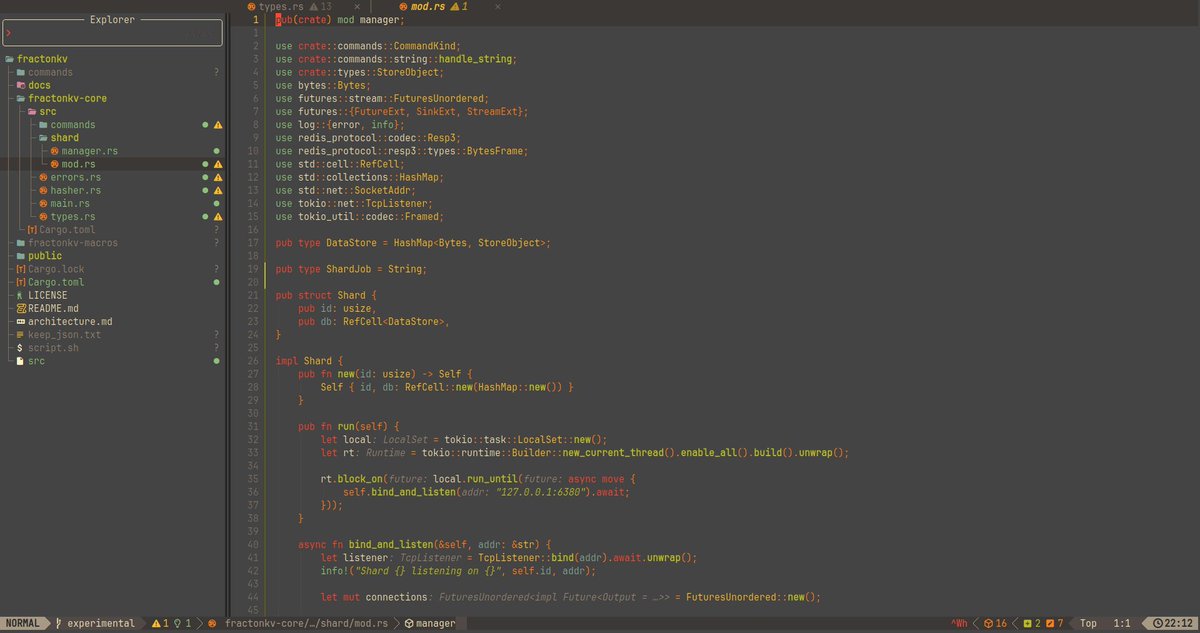Click the warning triangle on the errors.rs row
This screenshot has width=1200, height=633.
(x=218, y=177)
